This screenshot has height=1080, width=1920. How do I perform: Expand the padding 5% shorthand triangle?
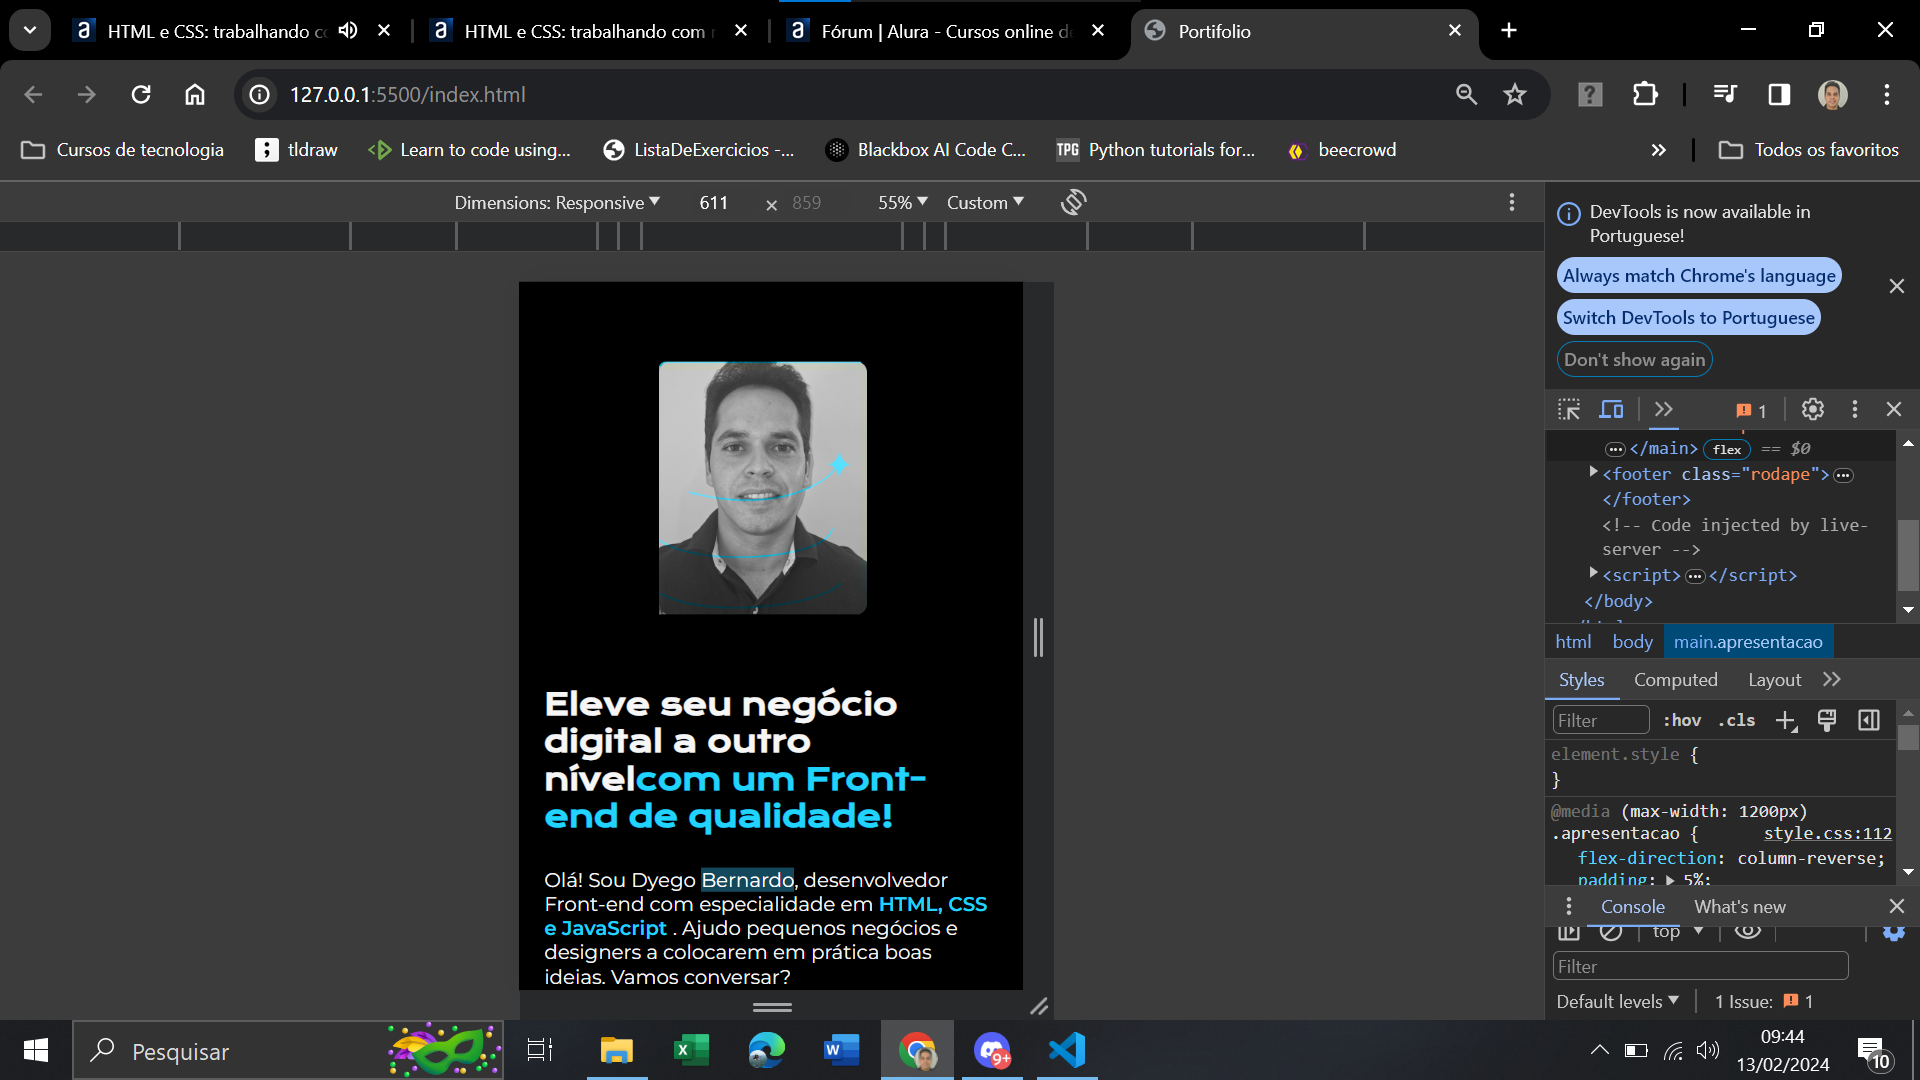pyautogui.click(x=1670, y=881)
